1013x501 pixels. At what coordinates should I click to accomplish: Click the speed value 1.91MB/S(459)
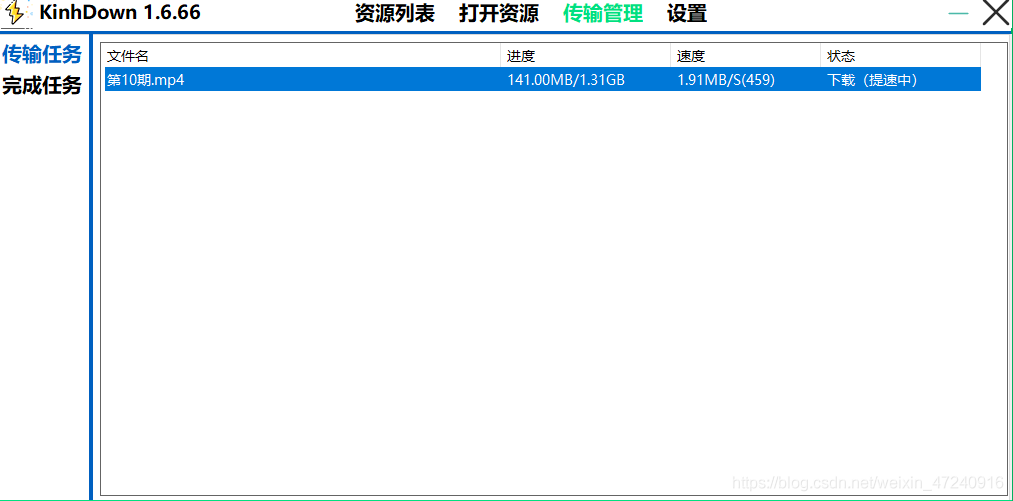[726, 80]
